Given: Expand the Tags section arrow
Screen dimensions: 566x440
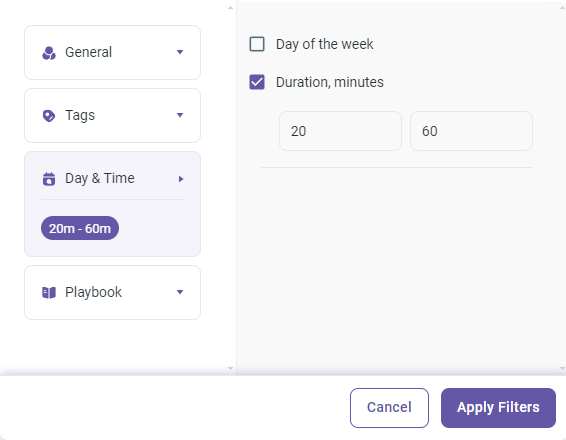Looking at the screenshot, I should tap(180, 116).
